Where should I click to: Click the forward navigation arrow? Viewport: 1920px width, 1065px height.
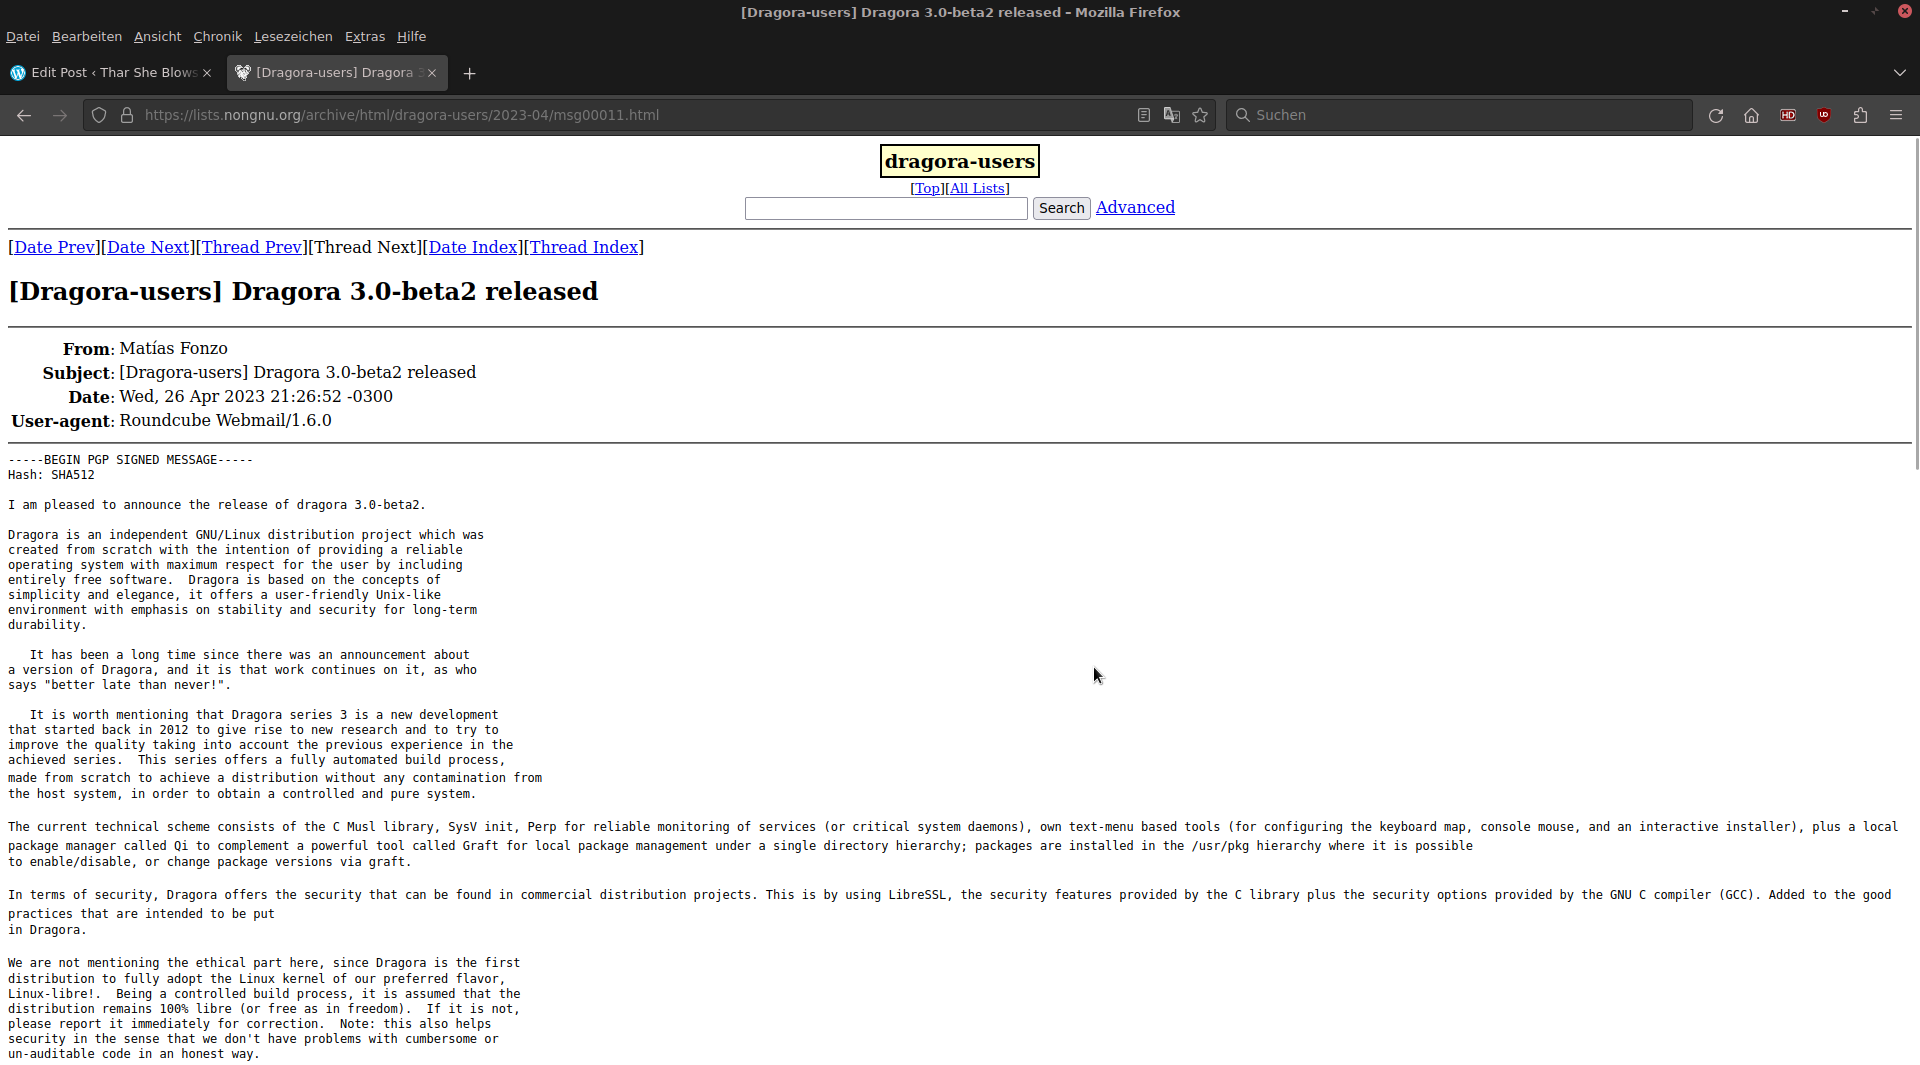[60, 115]
